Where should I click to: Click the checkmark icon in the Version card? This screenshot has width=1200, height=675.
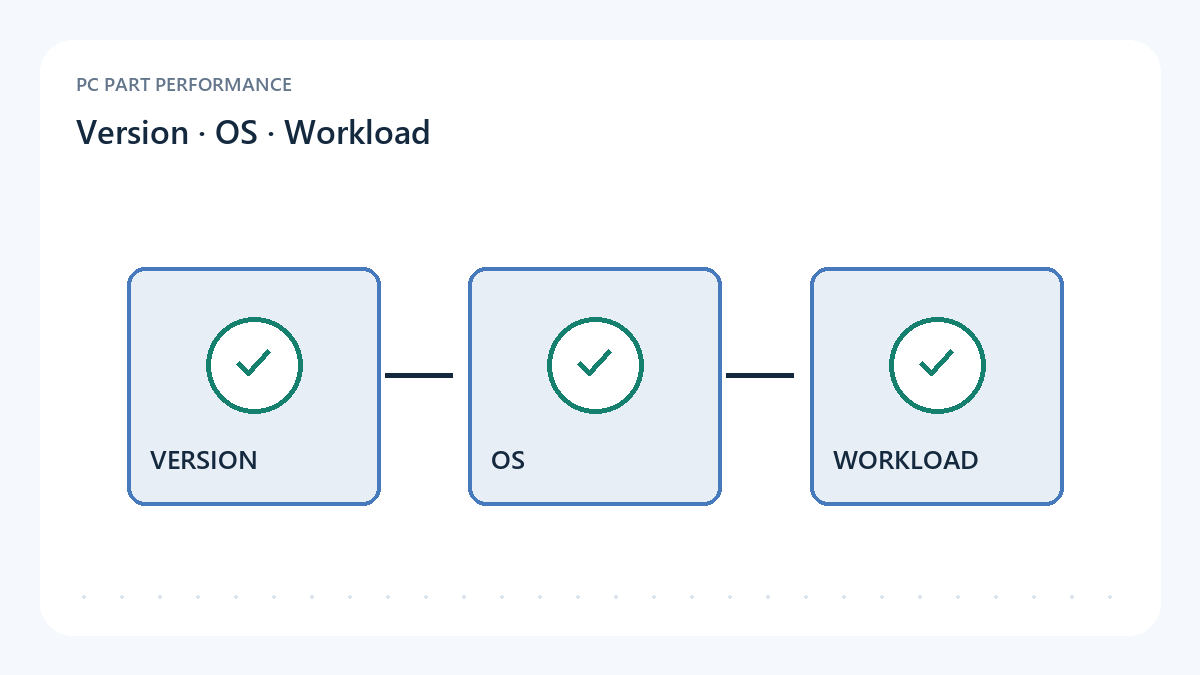(x=254, y=365)
